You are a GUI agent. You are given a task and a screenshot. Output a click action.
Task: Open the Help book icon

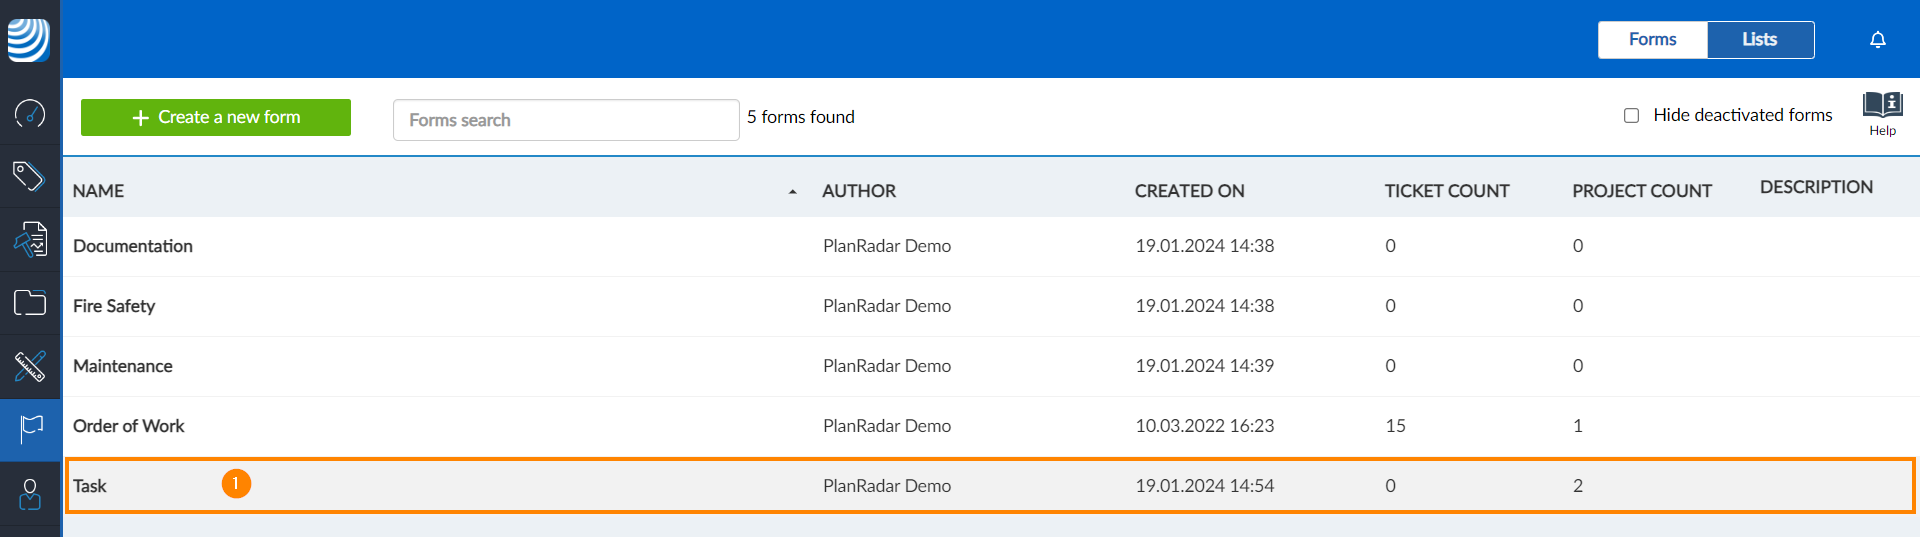(x=1883, y=114)
